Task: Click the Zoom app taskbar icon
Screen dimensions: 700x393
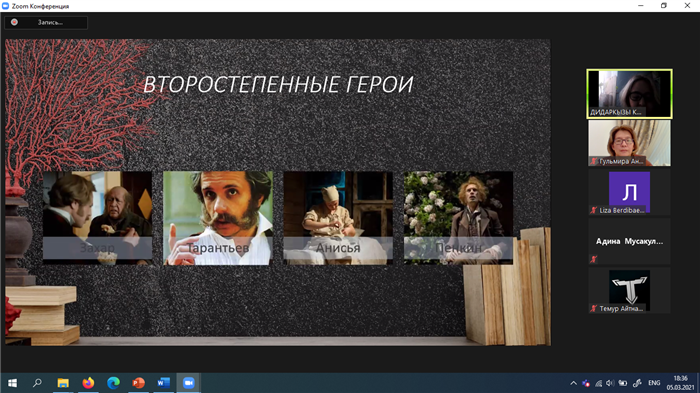Action: [x=188, y=383]
